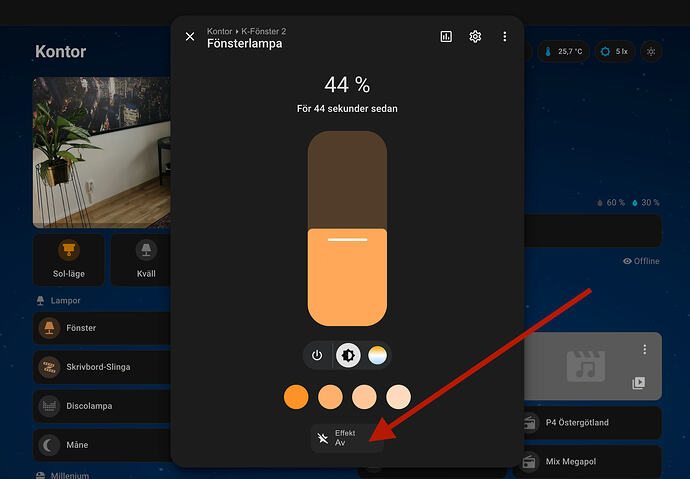
Task: Click the 30 % humidity reading
Action: 646,203
